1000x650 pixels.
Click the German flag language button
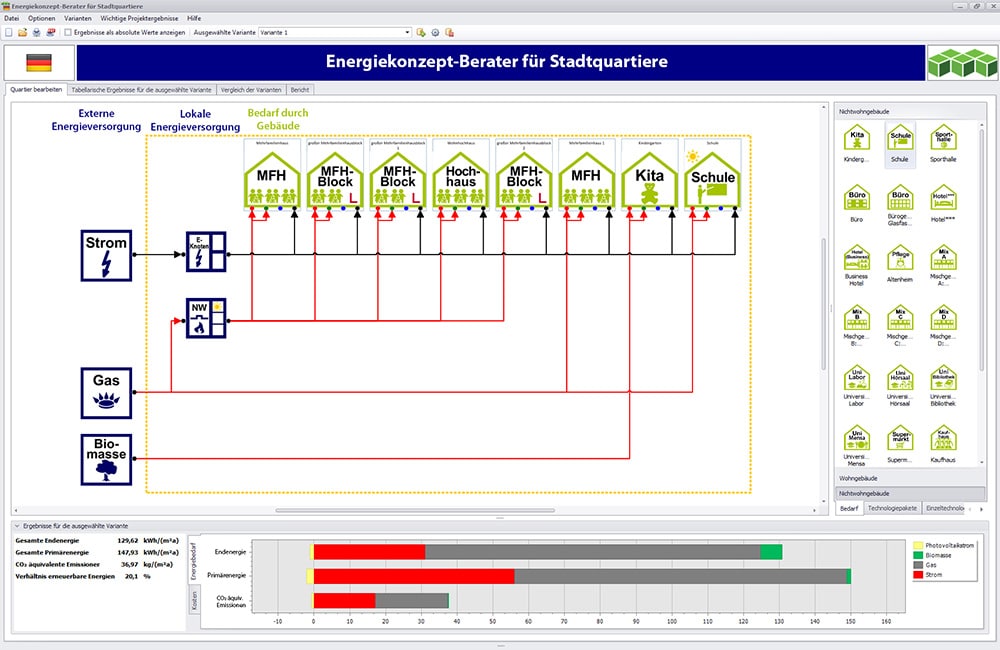40,62
